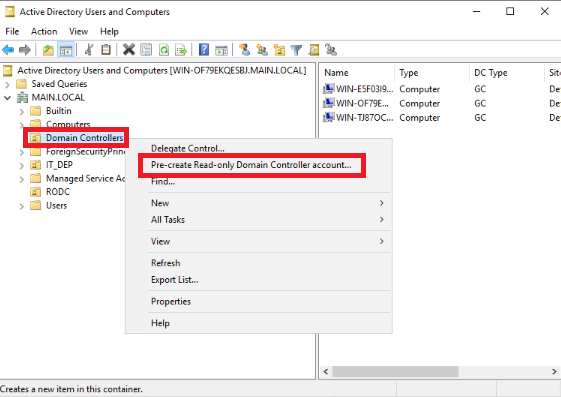Click the Paste clipboard icon
The height and width of the screenshot is (397, 561).
tap(106, 50)
